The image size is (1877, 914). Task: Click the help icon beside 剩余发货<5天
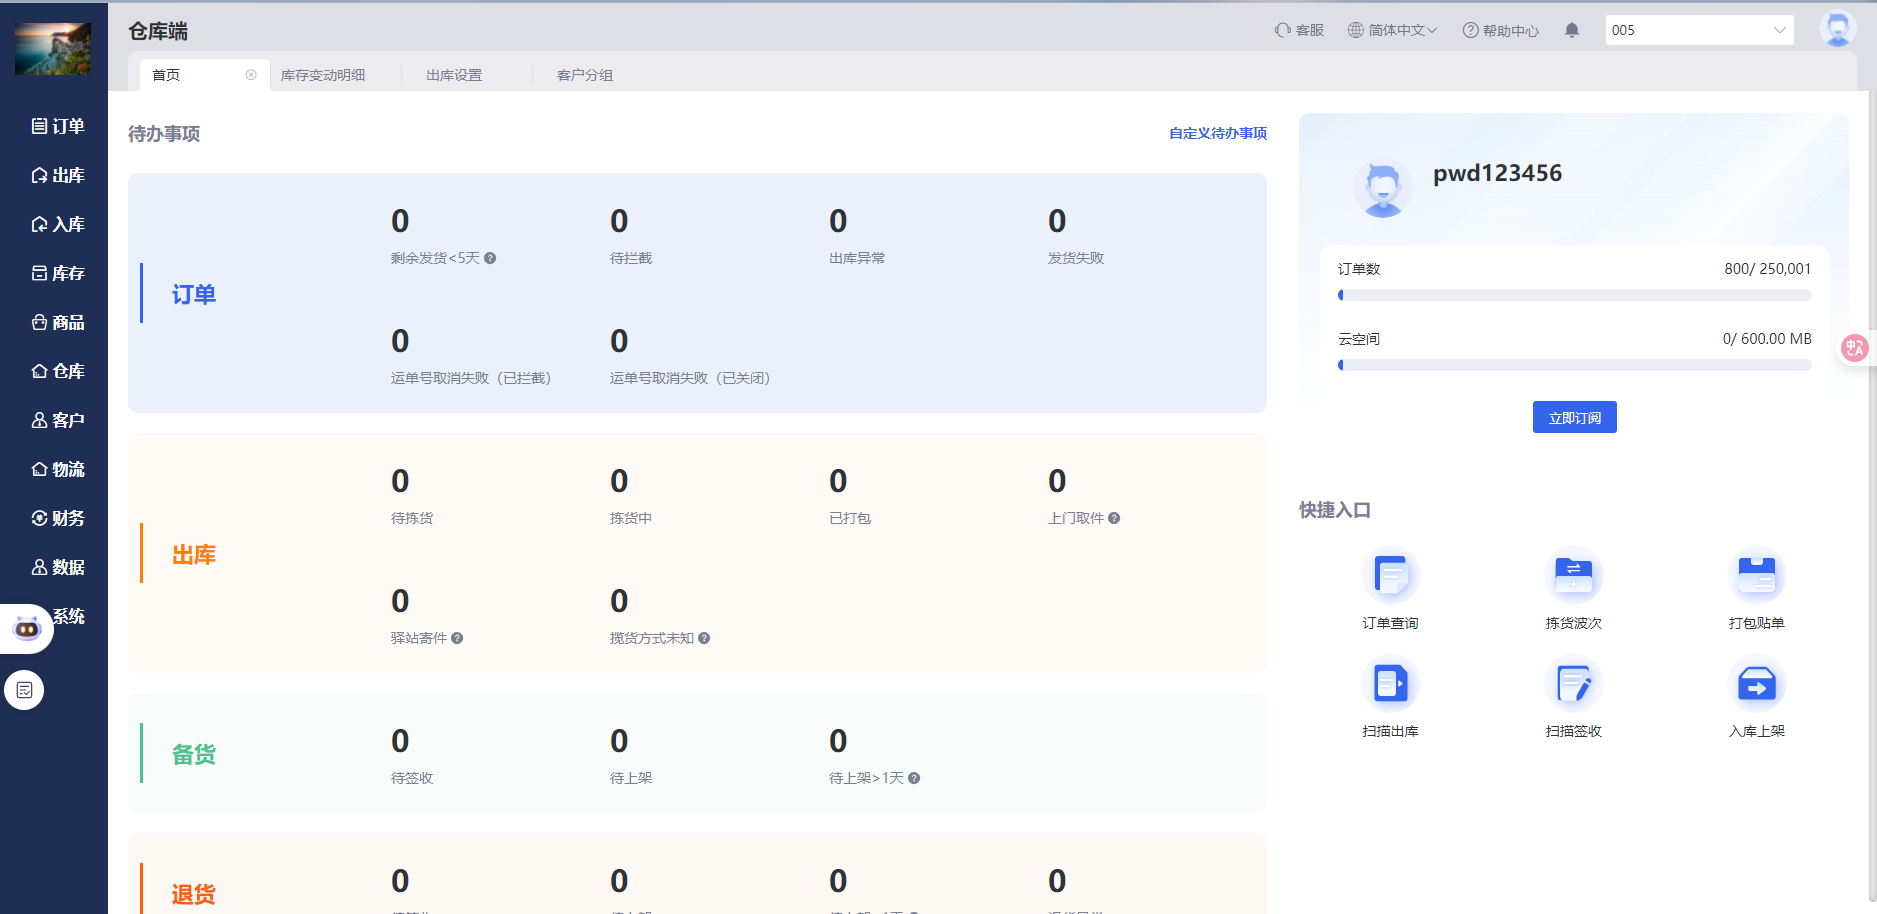click(x=490, y=258)
